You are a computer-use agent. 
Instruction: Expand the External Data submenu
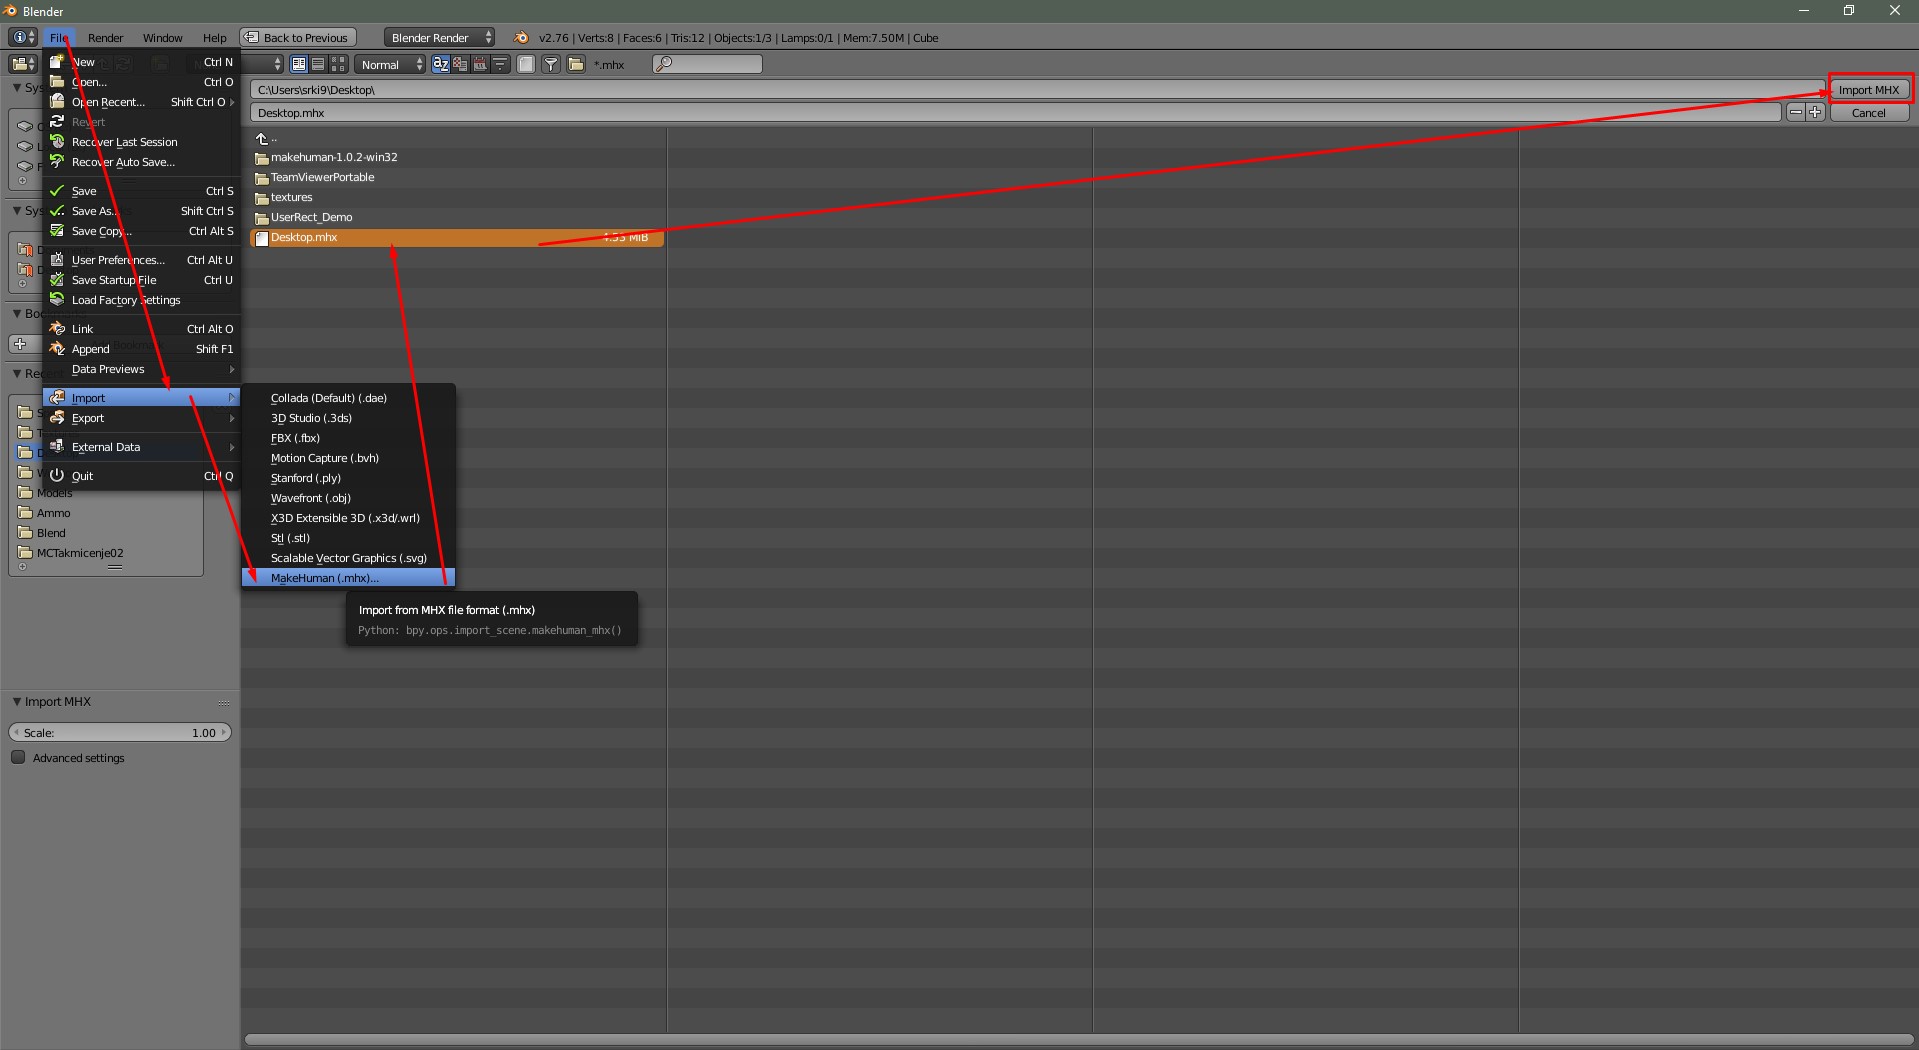click(x=141, y=447)
